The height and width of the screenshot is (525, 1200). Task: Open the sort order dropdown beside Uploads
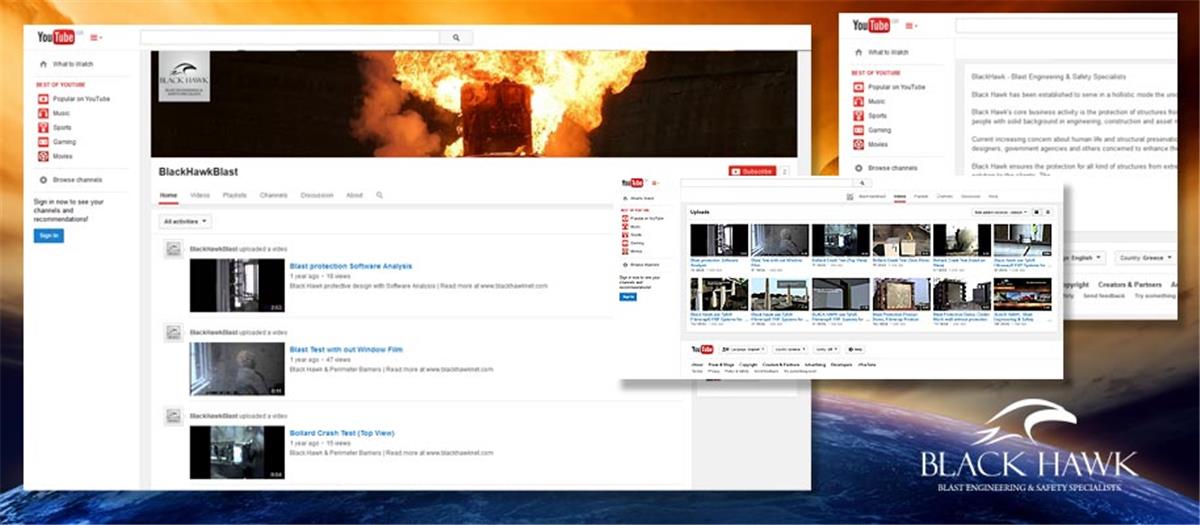point(1000,212)
